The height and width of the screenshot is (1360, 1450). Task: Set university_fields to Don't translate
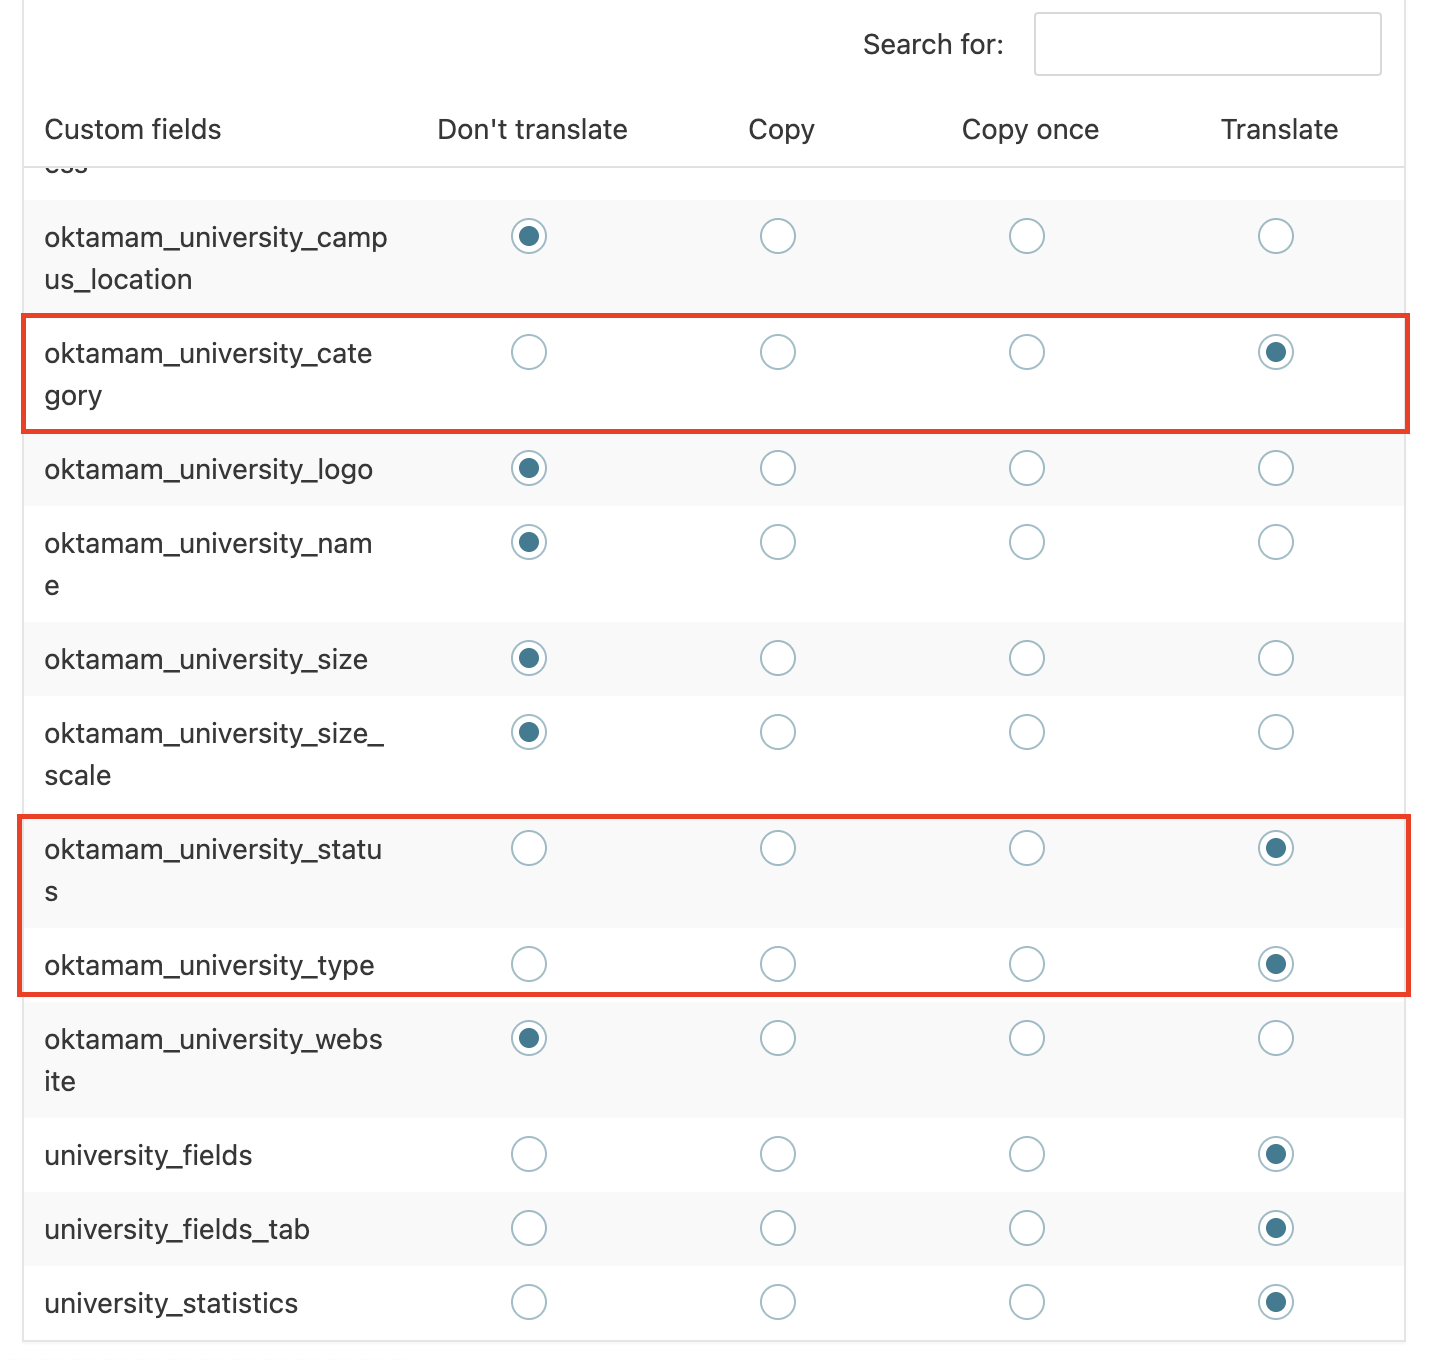tap(529, 1155)
